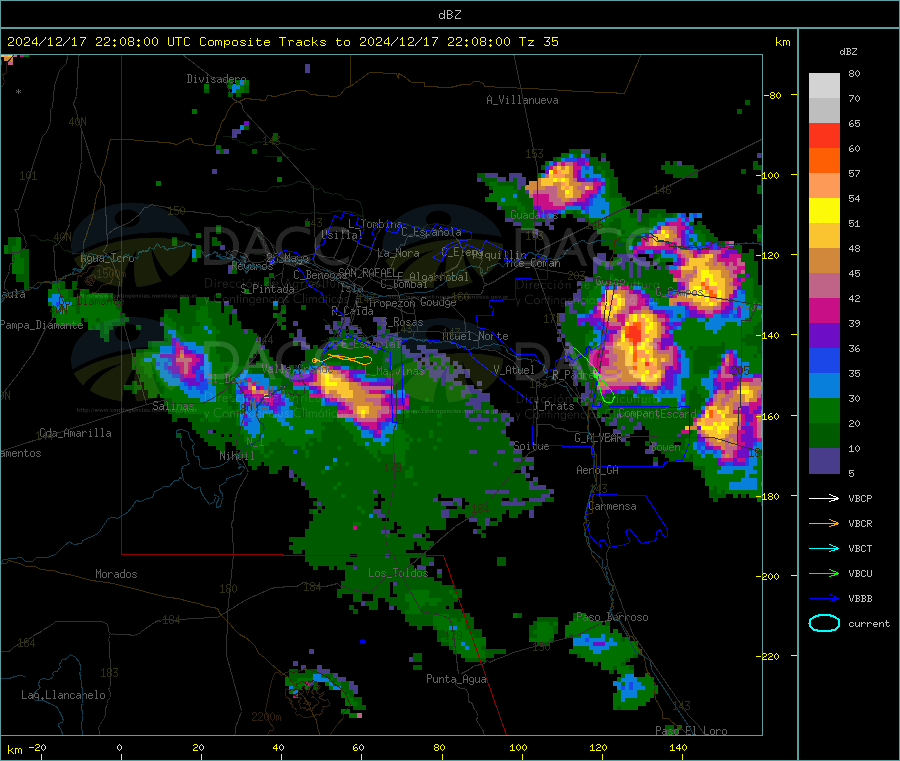This screenshot has height=761, width=900.
Task: Click the 'Bowen' map label
Action: click(x=665, y=446)
